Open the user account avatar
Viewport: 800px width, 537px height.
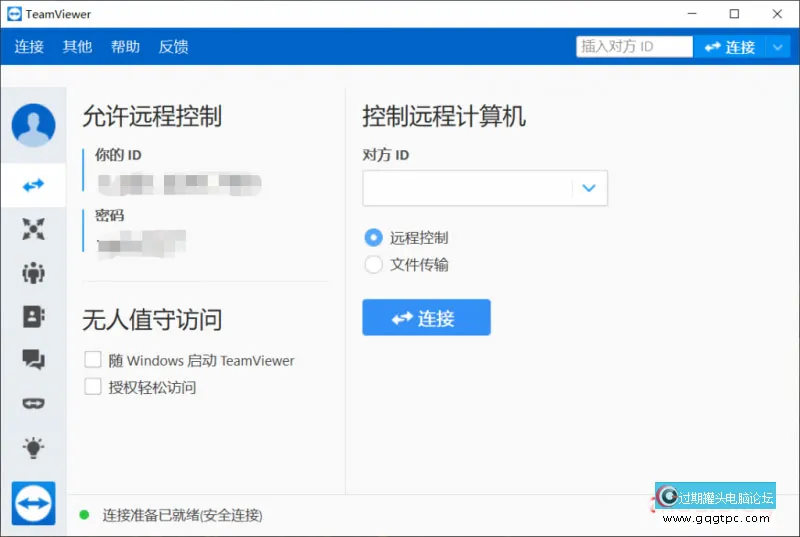coord(34,125)
